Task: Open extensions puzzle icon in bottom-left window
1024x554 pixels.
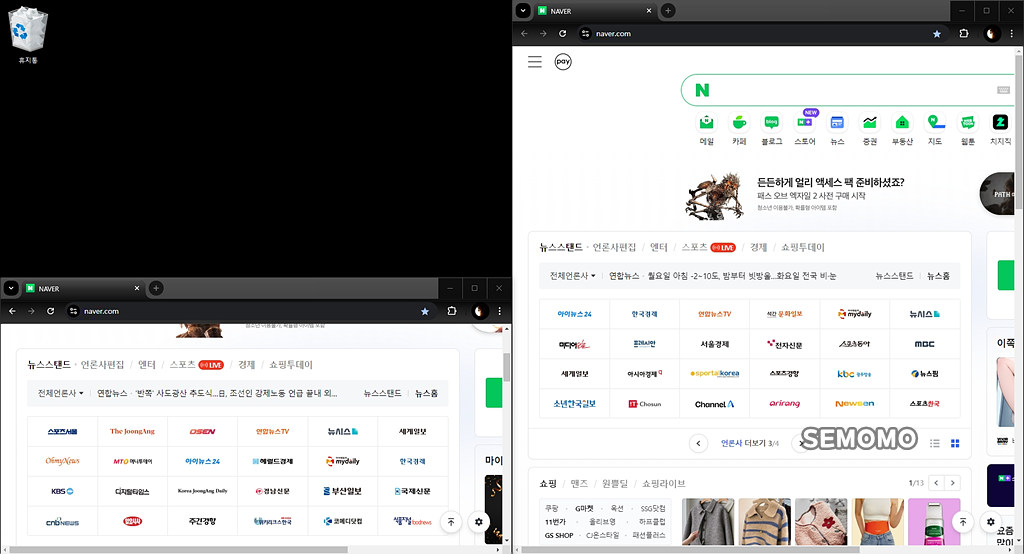Action: (452, 311)
